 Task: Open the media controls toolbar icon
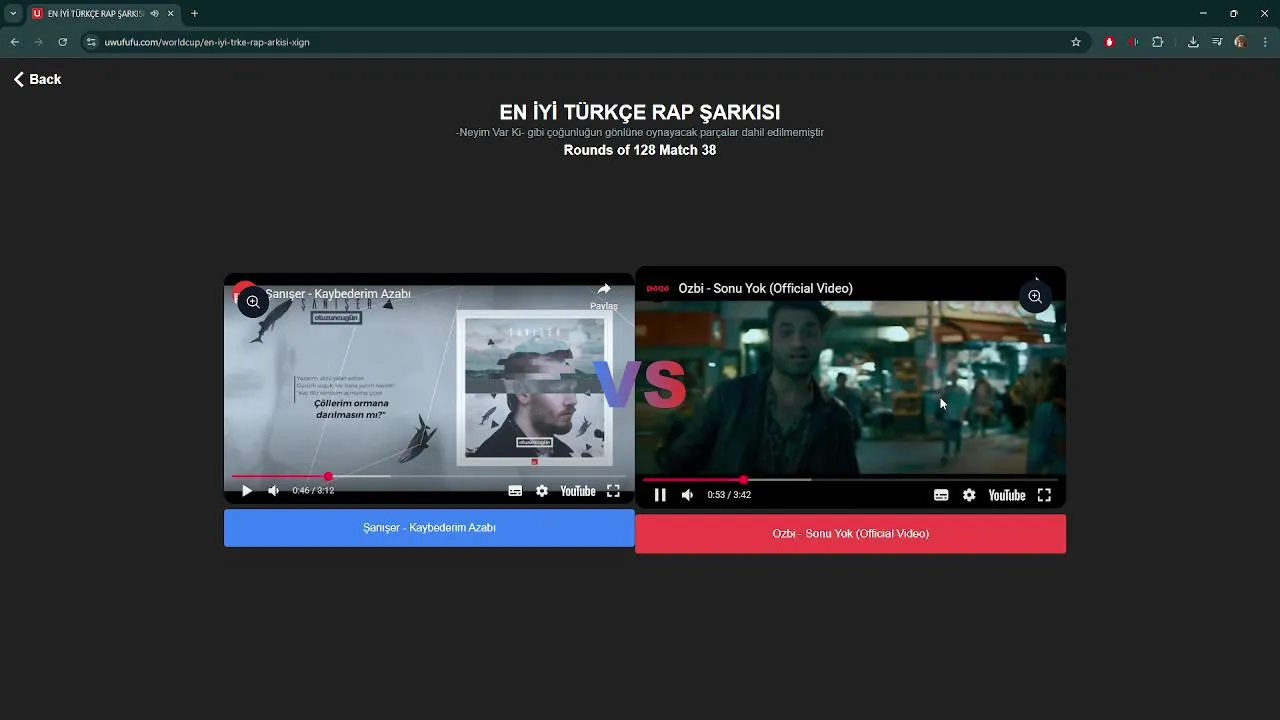coord(1217,42)
